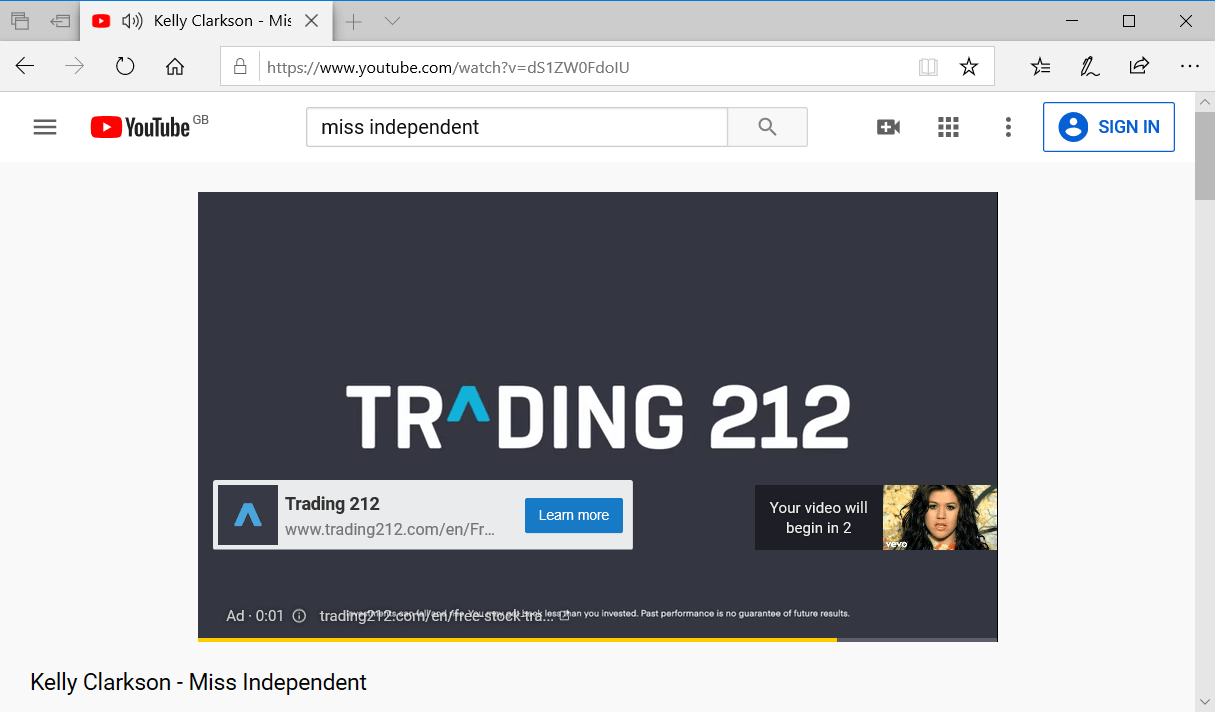
Task: Open Reading view book icon
Action: click(929, 67)
